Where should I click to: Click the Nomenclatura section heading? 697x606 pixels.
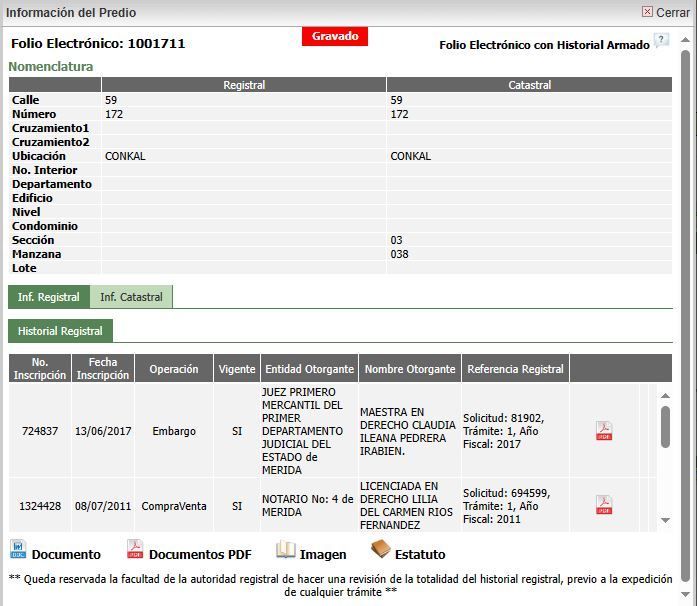51,66
